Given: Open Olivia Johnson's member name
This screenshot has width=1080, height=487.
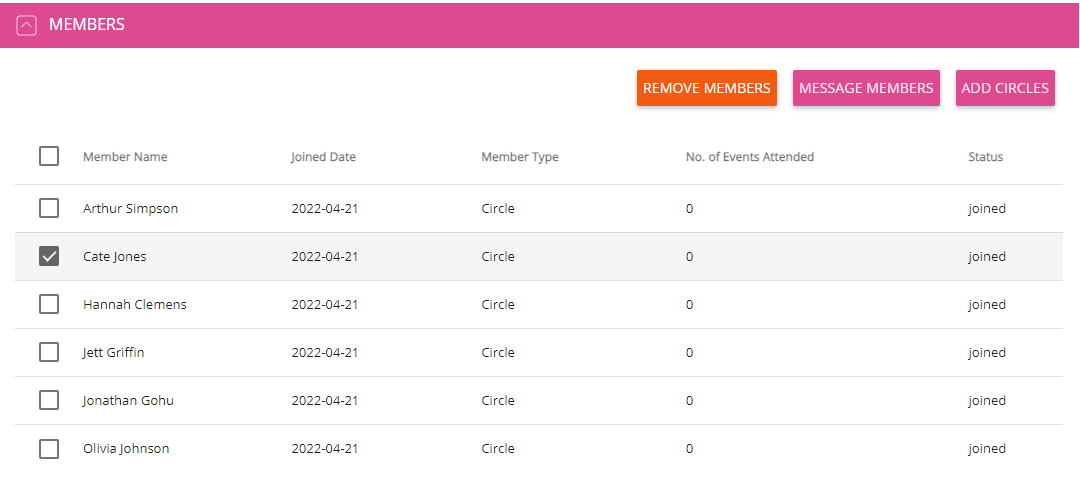Looking at the screenshot, I should click(126, 448).
